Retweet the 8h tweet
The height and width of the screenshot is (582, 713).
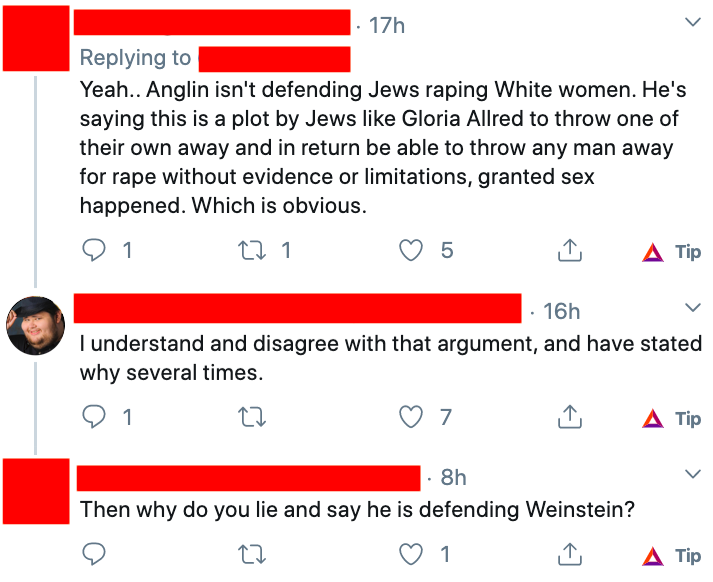[253, 553]
